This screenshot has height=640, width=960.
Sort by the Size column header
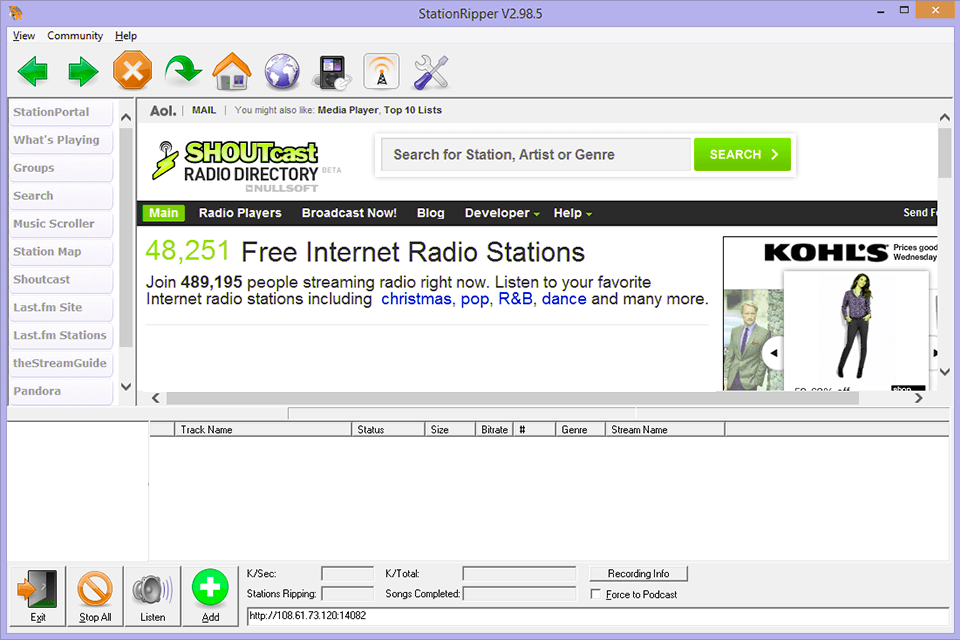click(450, 430)
